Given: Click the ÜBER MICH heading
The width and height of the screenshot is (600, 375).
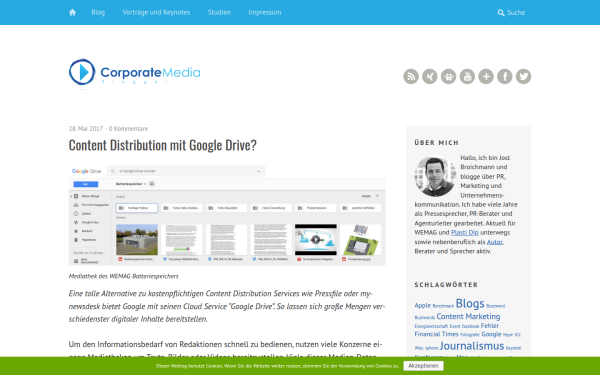Looking at the screenshot, I should point(436,143).
